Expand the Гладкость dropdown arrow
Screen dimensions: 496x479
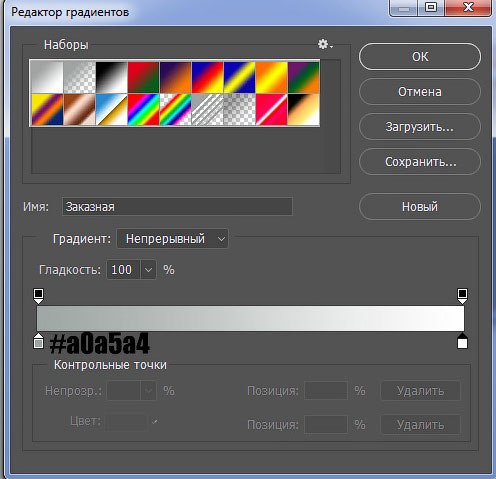(x=148, y=270)
